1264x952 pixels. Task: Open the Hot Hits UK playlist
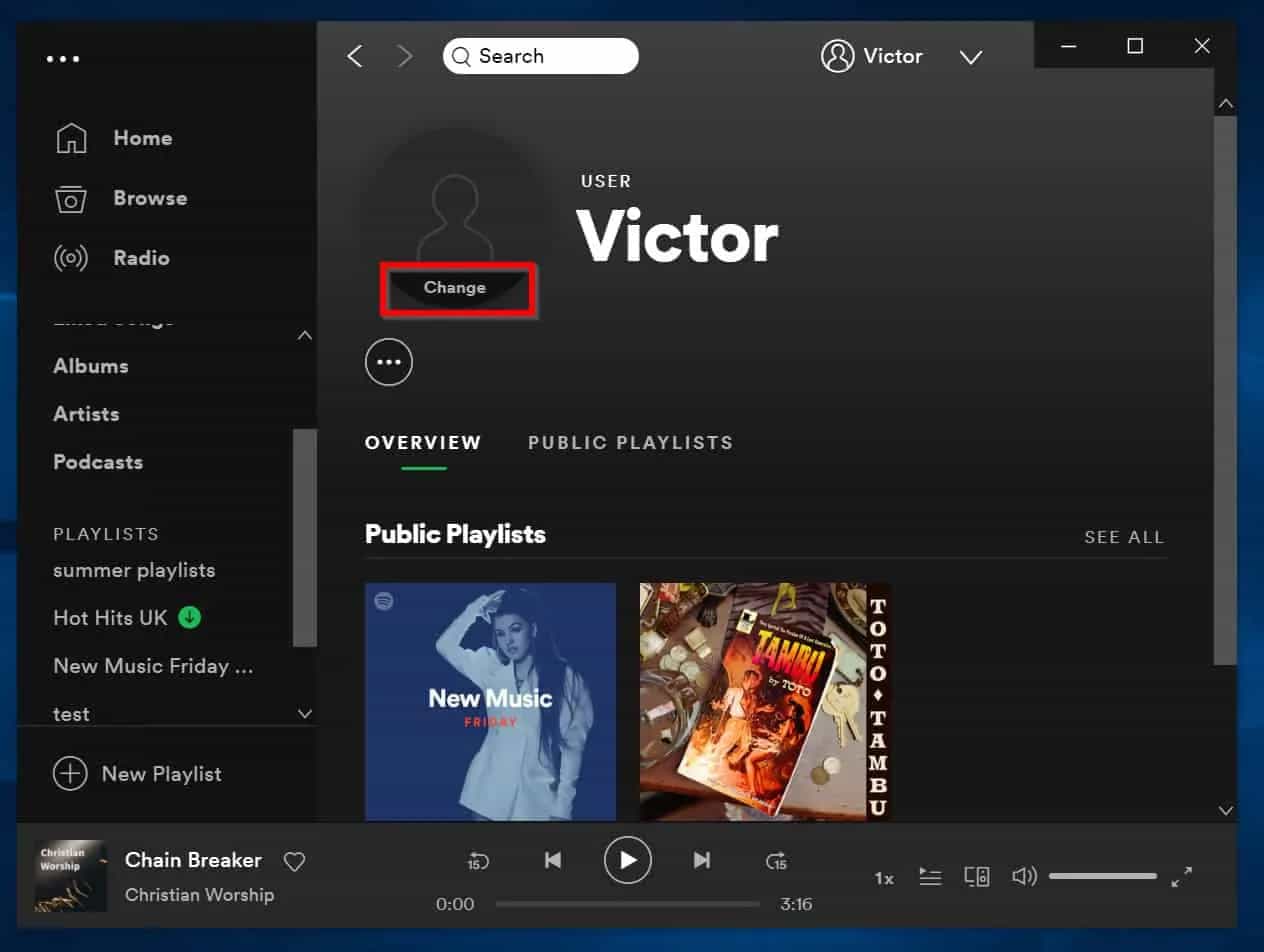tap(110, 618)
